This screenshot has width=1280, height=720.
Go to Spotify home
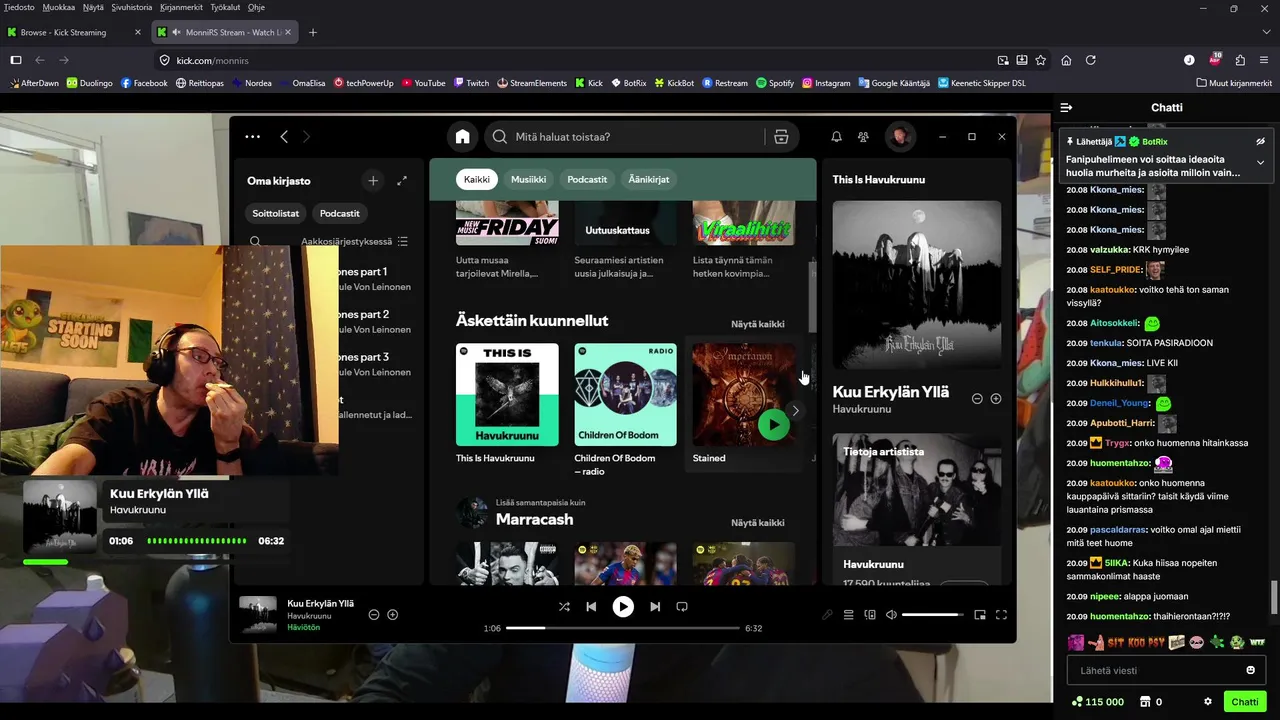click(462, 137)
